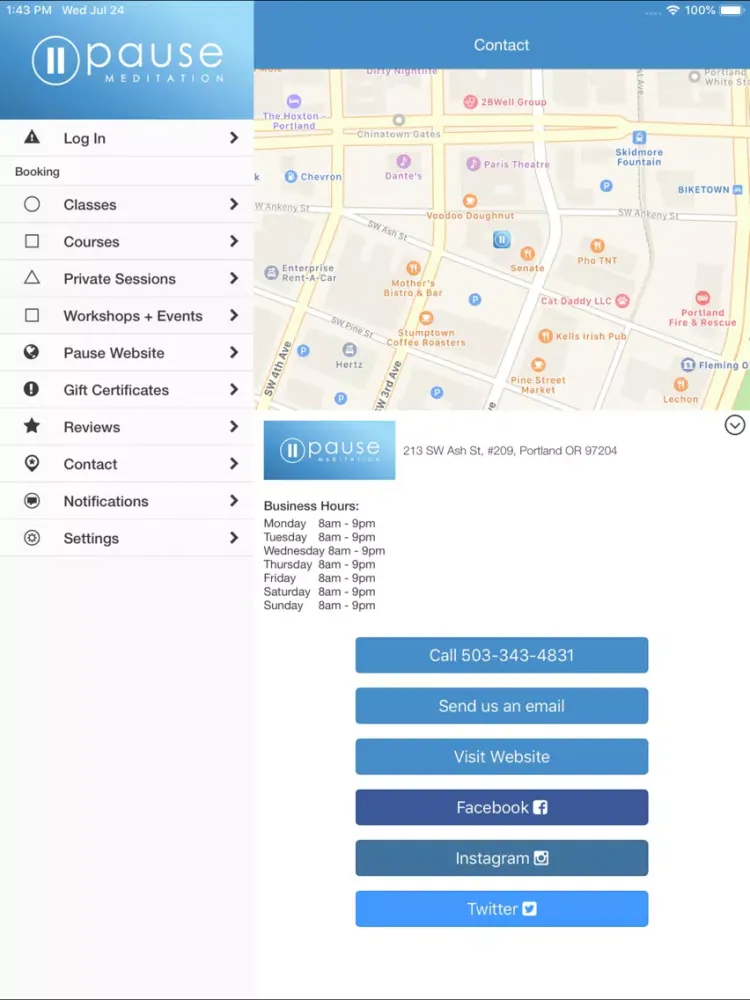Image resolution: width=750 pixels, height=1000 pixels.
Task: Open Private Sessions from the sidebar
Action: (x=127, y=278)
